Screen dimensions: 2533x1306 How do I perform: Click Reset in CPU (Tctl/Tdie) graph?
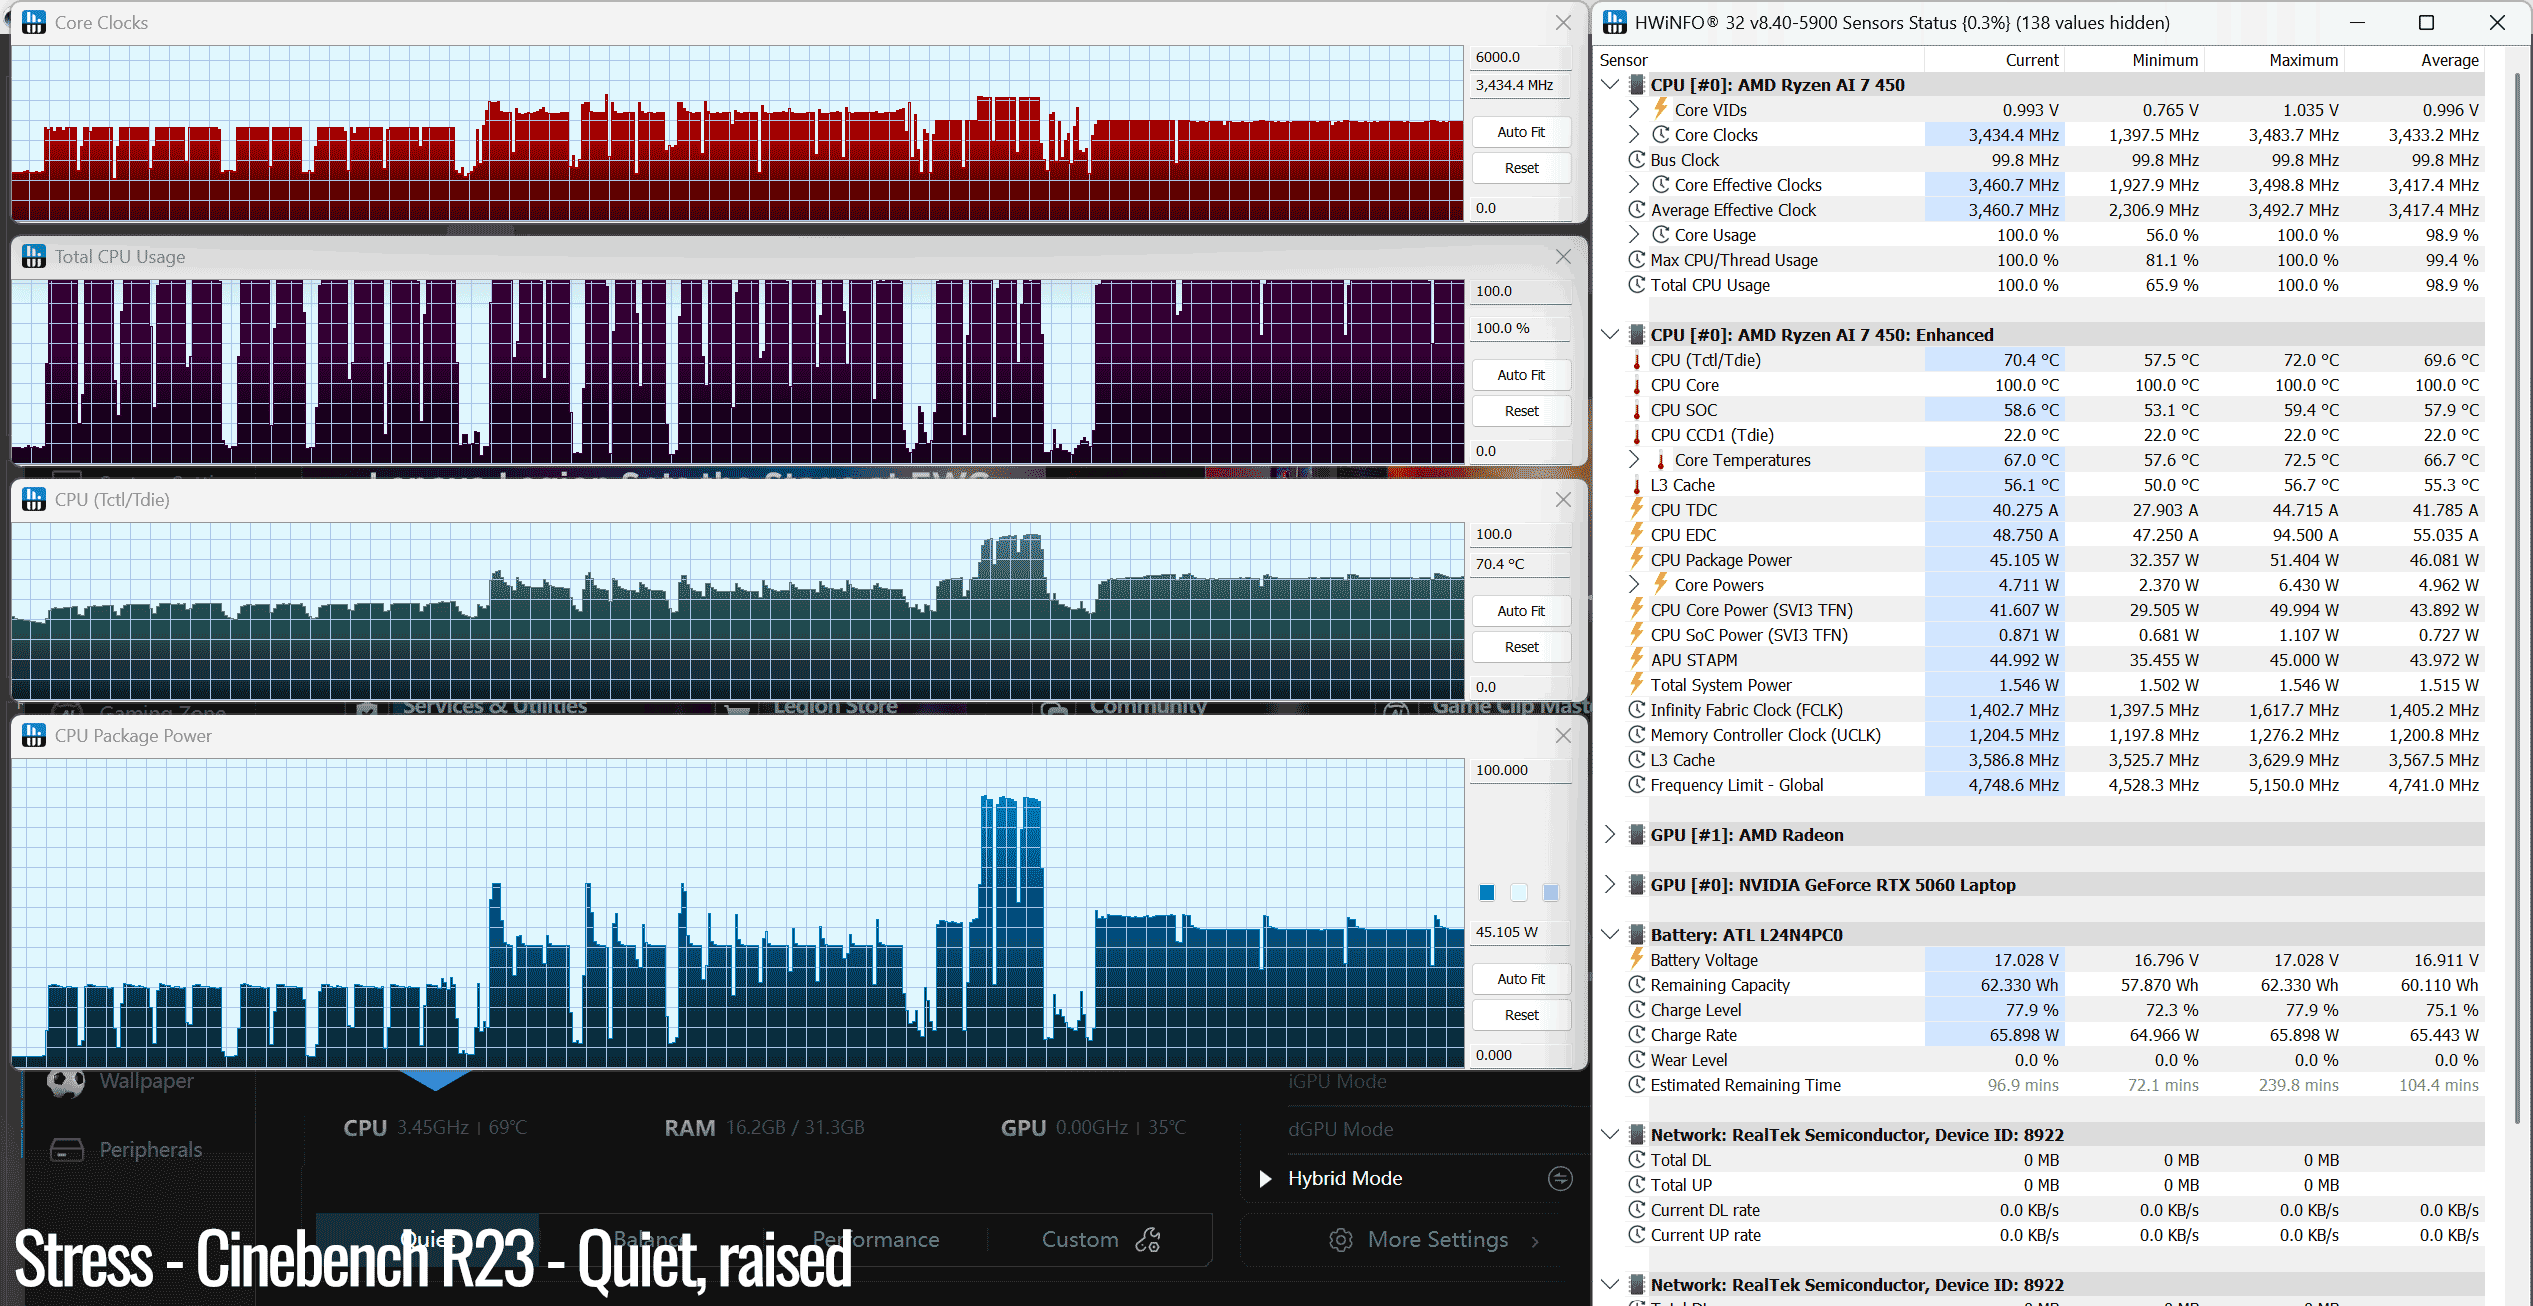pyautogui.click(x=1521, y=647)
